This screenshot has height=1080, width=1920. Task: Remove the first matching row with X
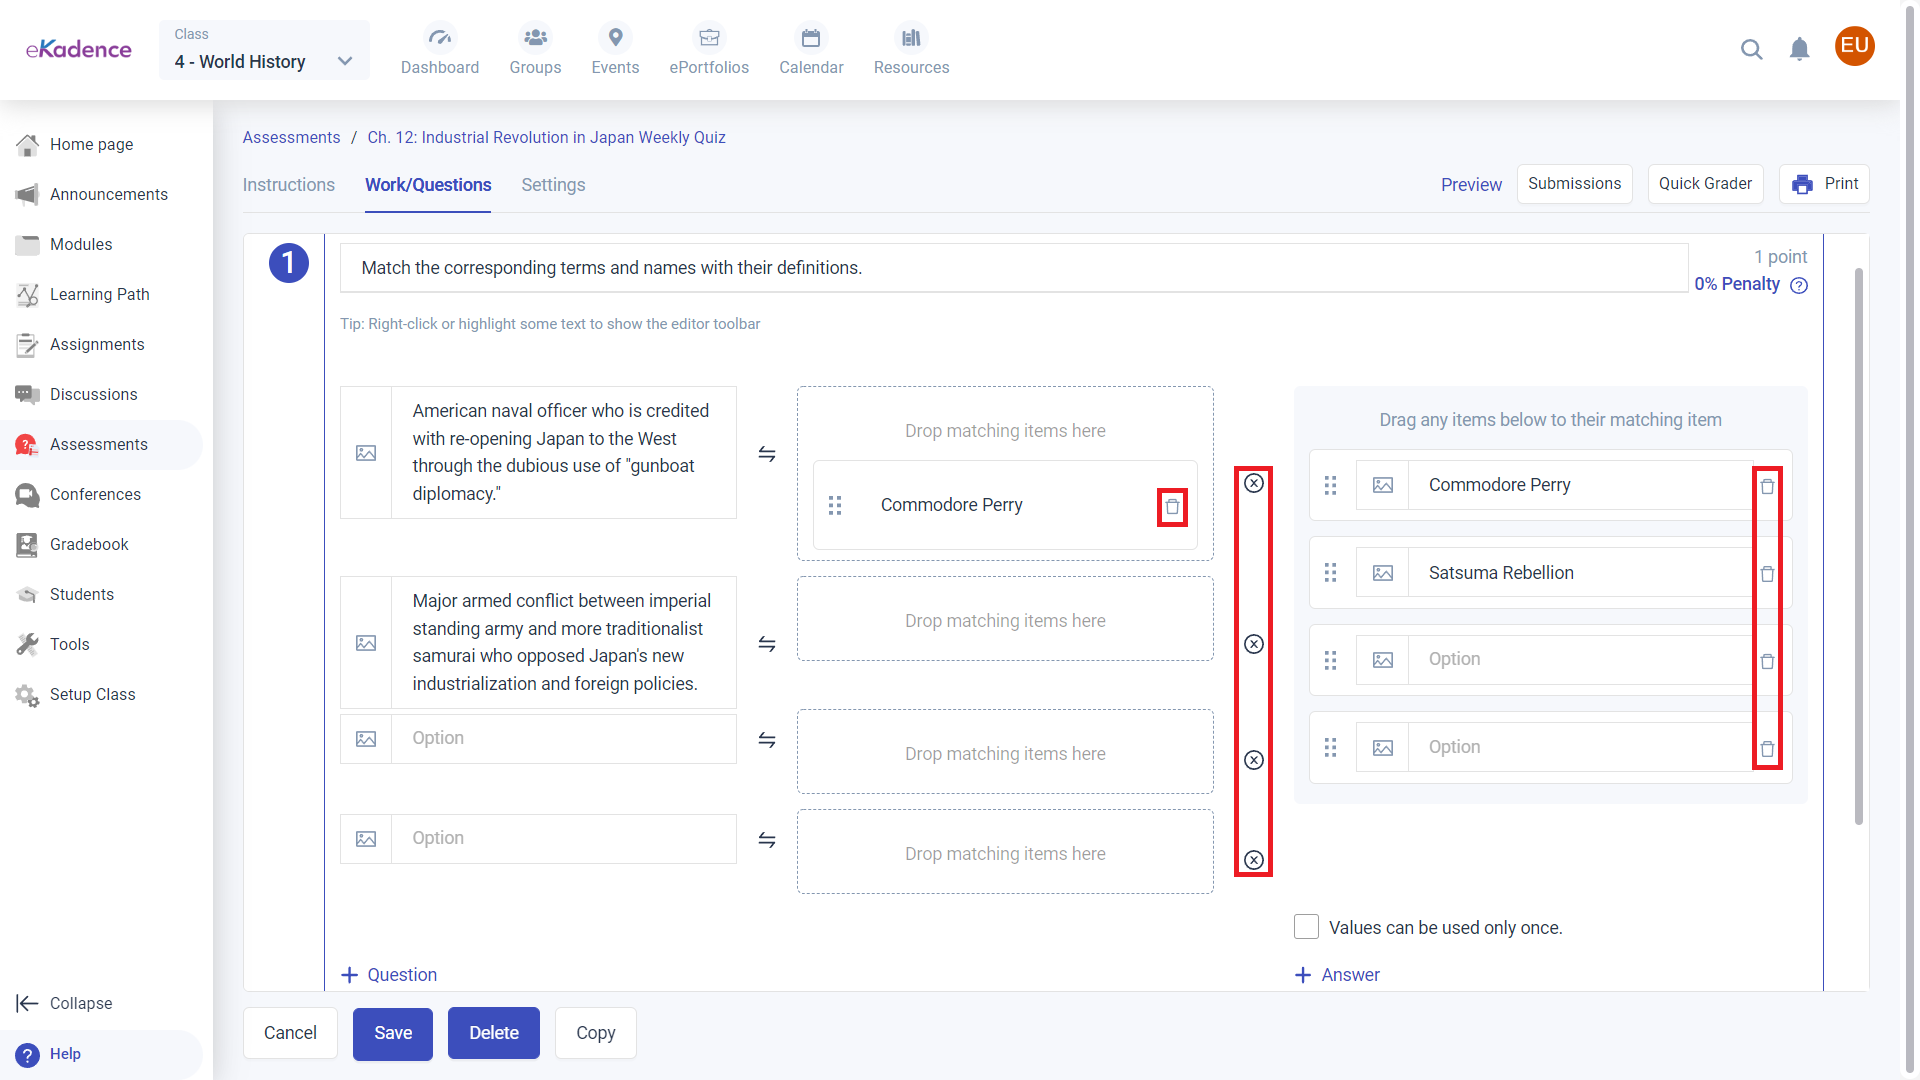(x=1254, y=483)
